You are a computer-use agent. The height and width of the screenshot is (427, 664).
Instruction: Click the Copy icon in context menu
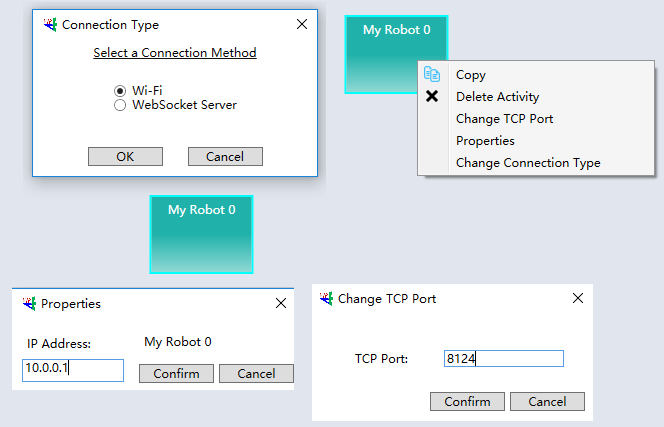coord(432,74)
